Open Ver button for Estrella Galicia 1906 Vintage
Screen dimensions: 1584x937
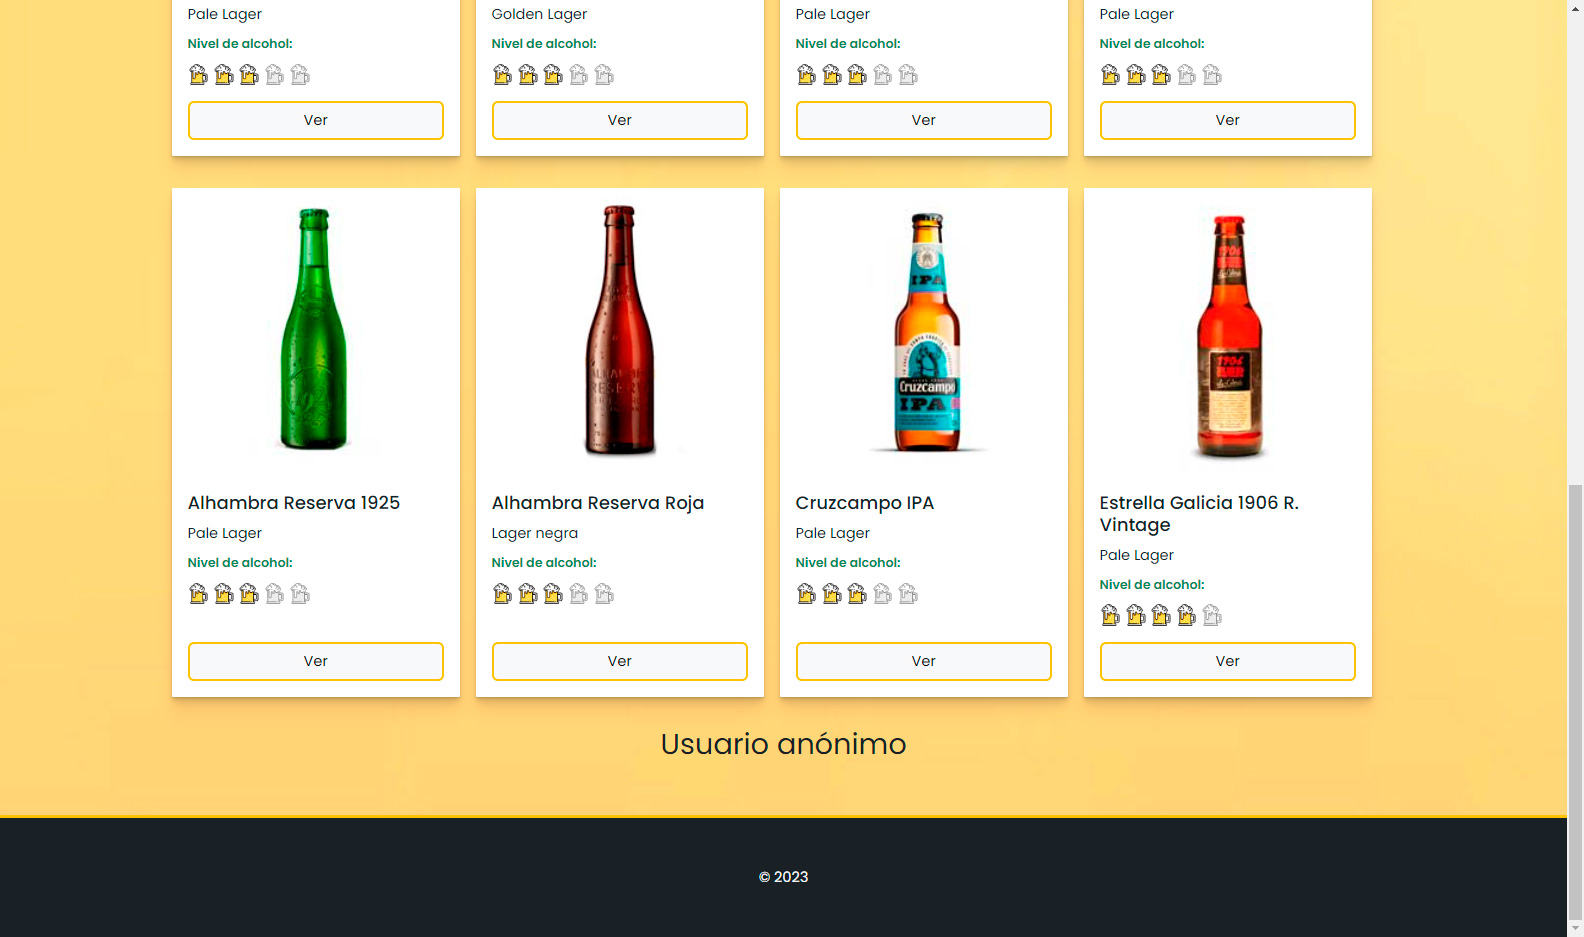(1228, 661)
